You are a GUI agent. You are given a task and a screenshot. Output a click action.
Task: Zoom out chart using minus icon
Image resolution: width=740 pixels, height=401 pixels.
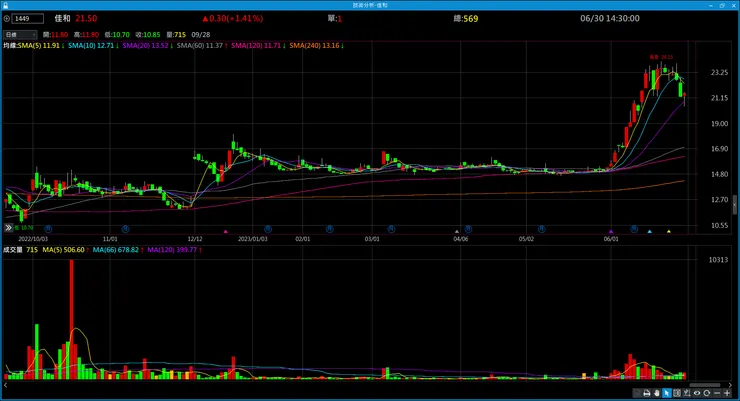click(x=717, y=393)
